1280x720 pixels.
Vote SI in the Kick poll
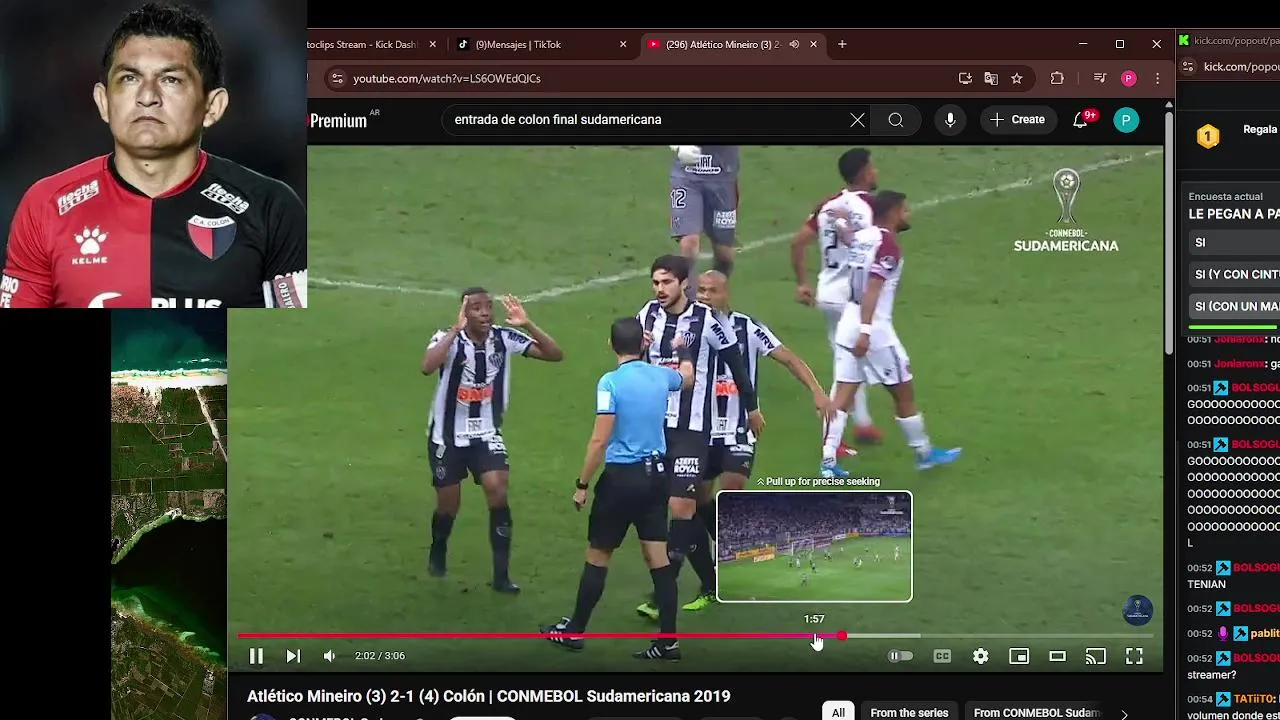1234,243
